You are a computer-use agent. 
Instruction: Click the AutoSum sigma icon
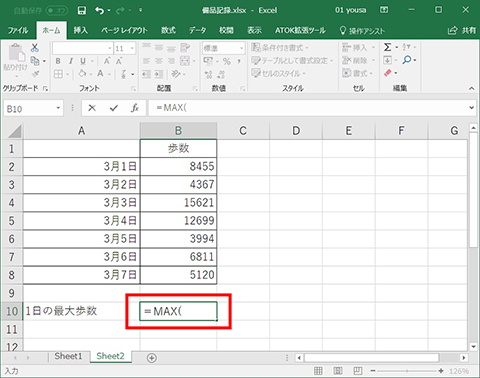(387, 47)
